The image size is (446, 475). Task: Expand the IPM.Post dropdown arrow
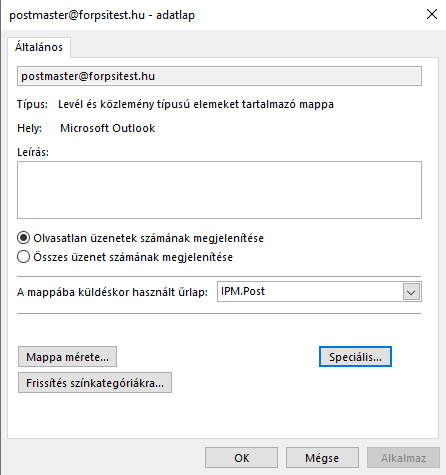[x=411, y=292]
